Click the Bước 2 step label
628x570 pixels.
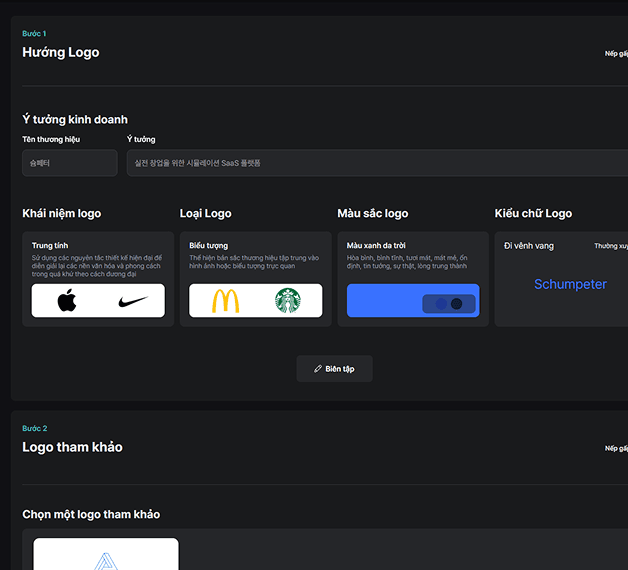(x=34, y=429)
